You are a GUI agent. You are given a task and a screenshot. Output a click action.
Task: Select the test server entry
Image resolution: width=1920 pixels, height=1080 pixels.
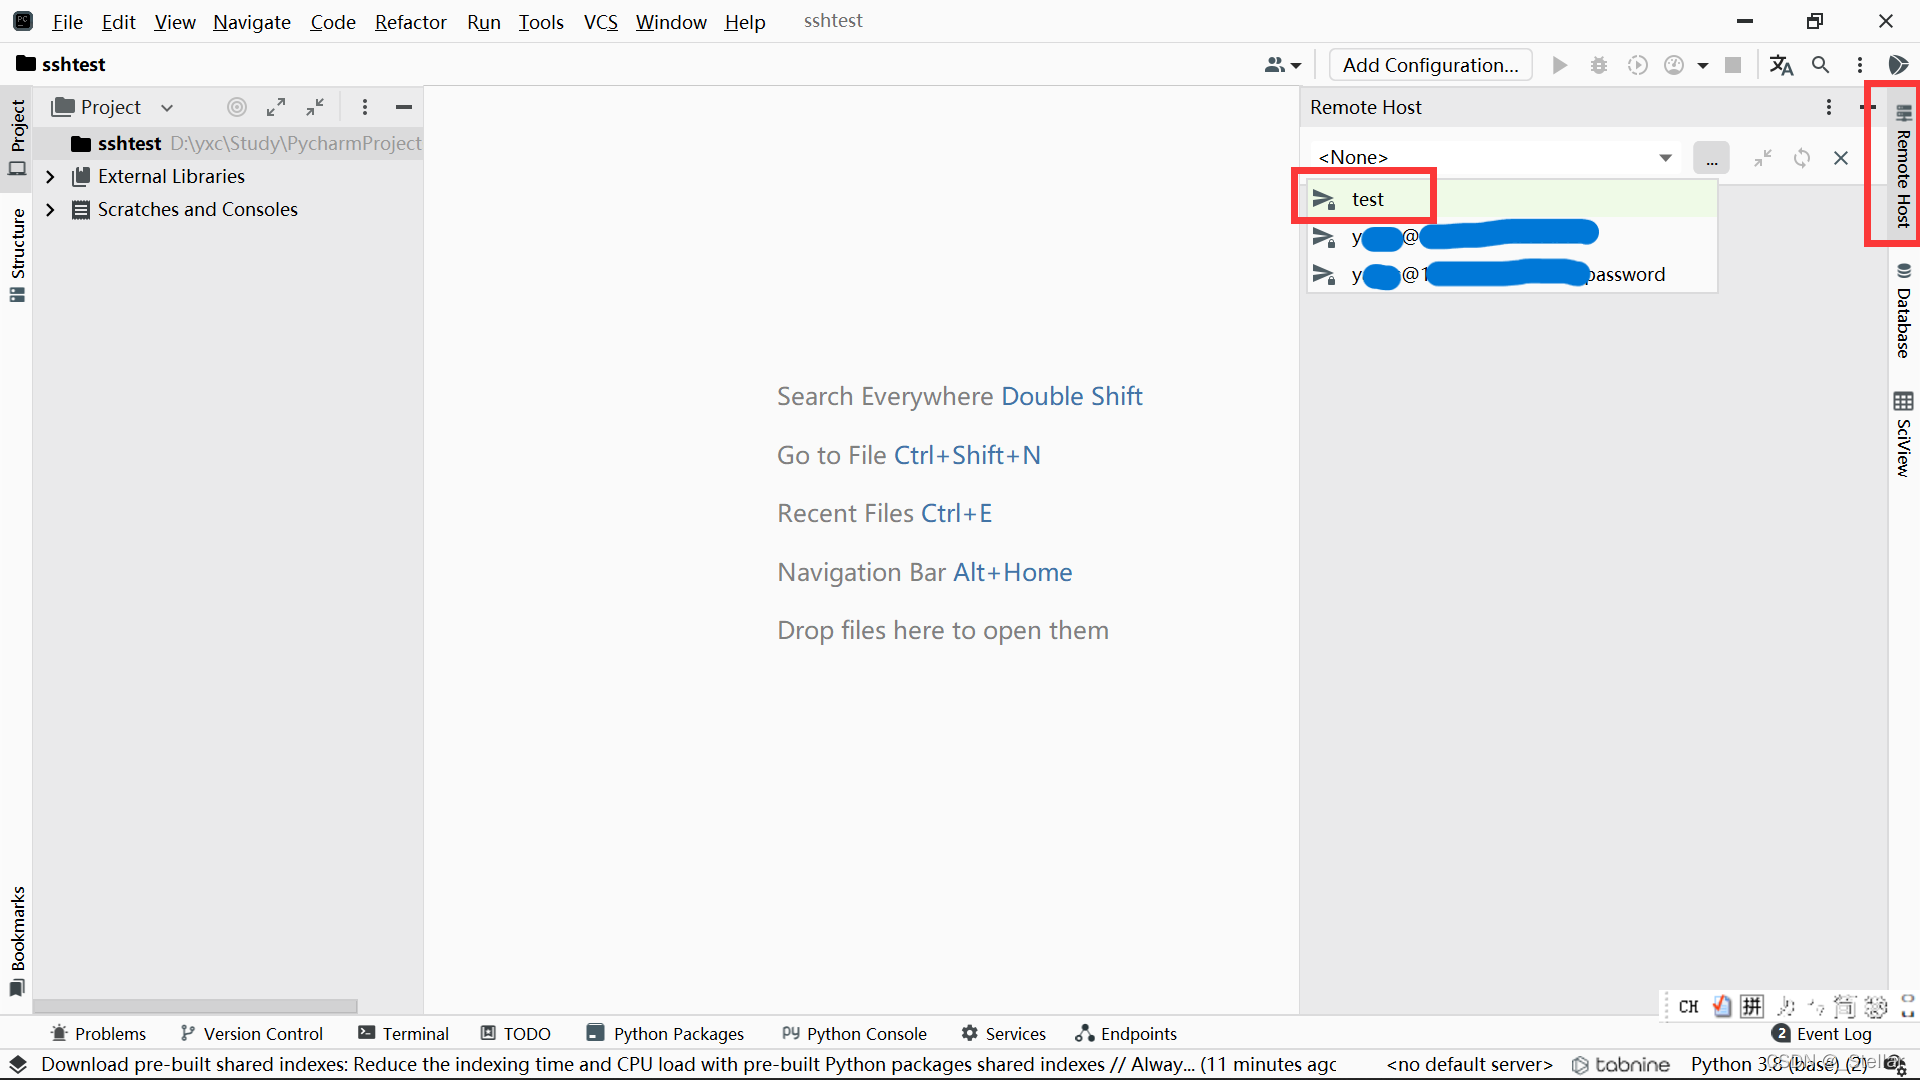click(x=1367, y=199)
